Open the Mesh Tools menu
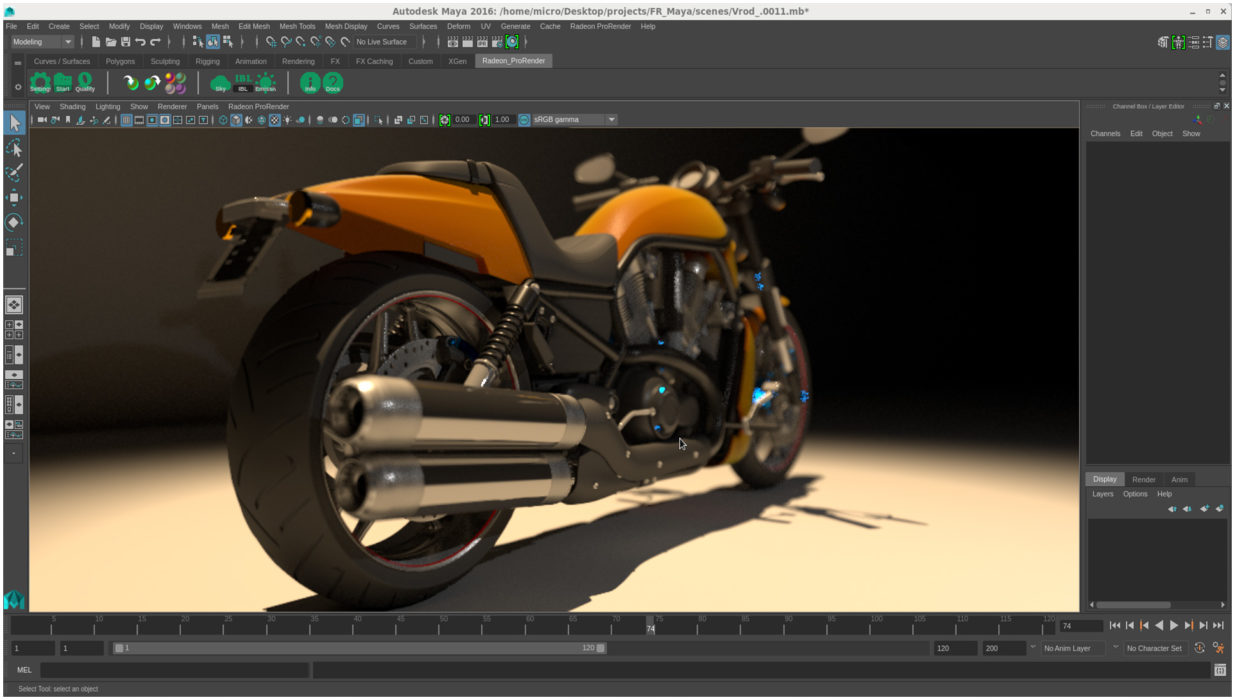The image size is (1235, 700). coord(297,26)
